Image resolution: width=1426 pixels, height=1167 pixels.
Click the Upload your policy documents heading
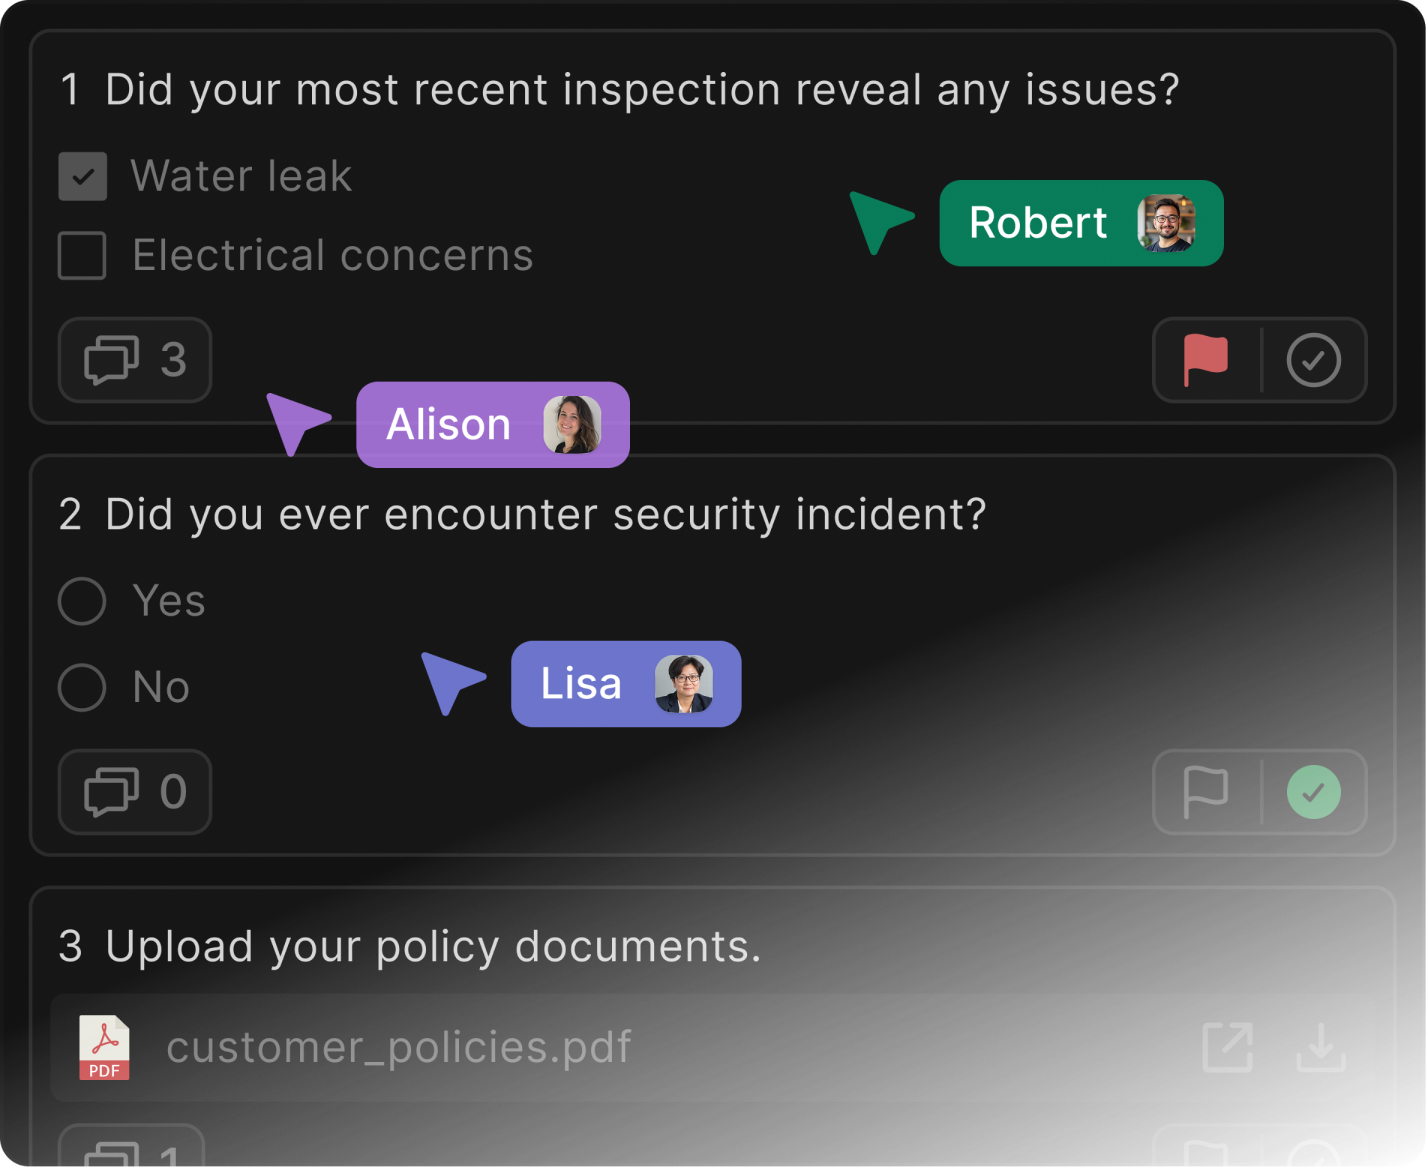coord(433,947)
